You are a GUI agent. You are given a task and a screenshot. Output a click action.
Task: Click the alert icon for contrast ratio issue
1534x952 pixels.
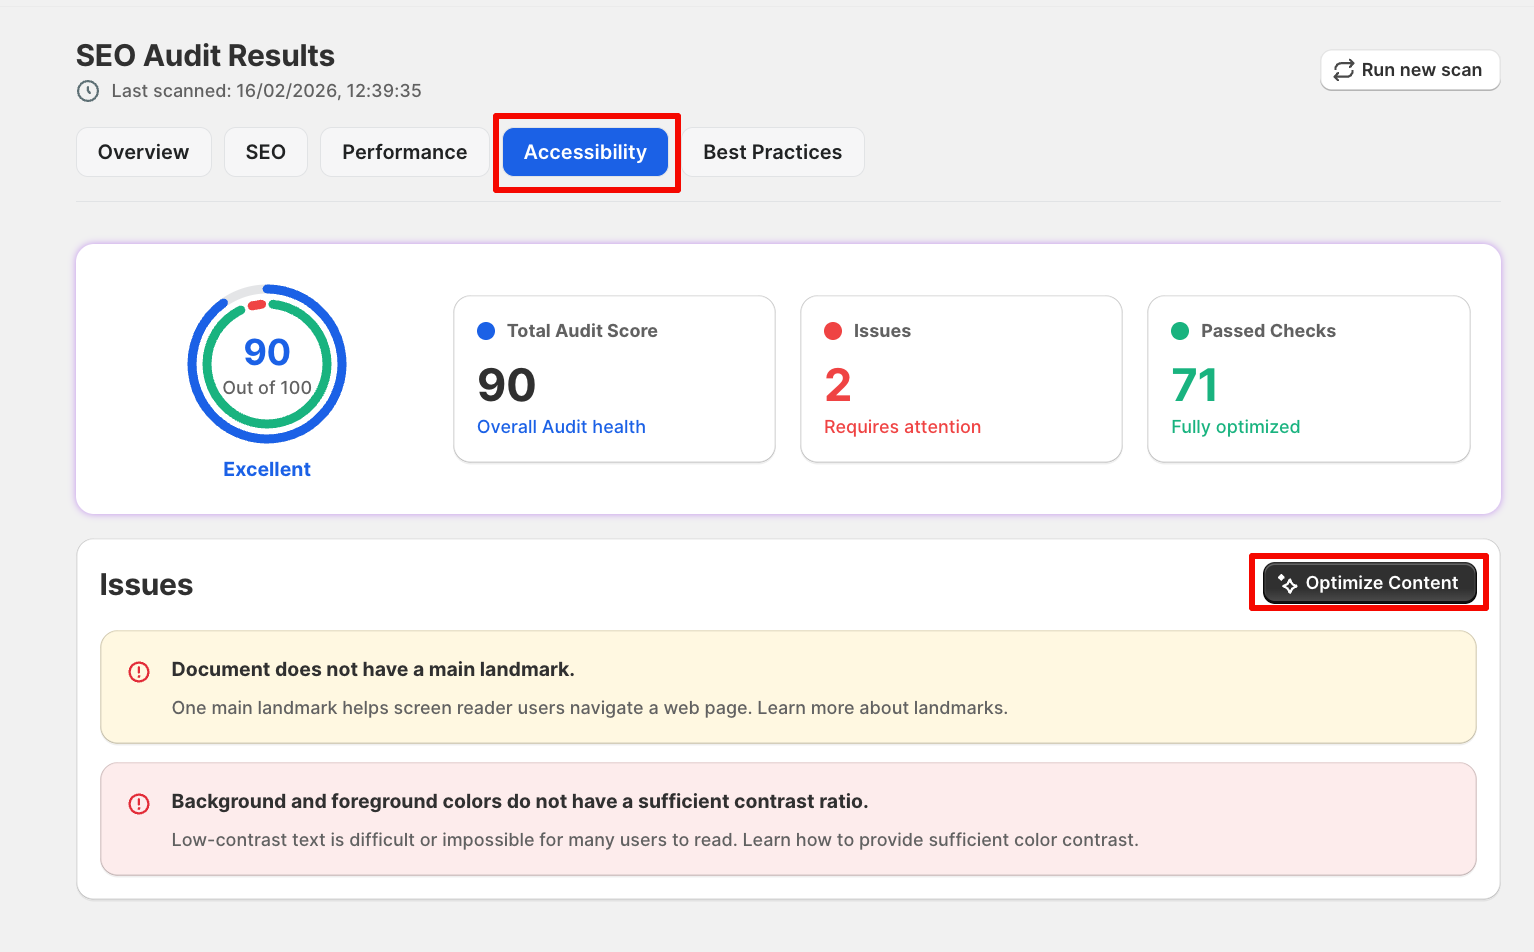[x=139, y=804]
